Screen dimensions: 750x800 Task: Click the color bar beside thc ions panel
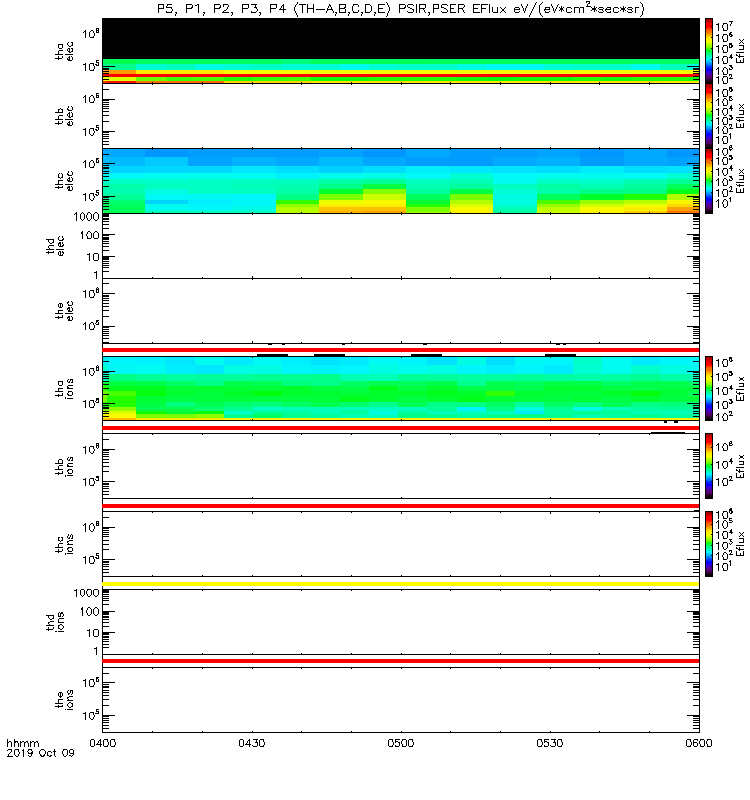[x=709, y=544]
